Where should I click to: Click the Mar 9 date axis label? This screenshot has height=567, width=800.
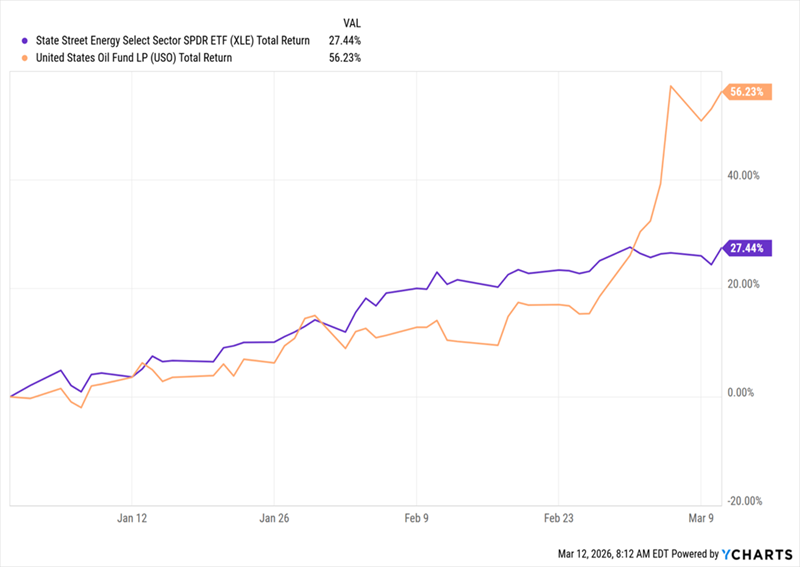701,518
